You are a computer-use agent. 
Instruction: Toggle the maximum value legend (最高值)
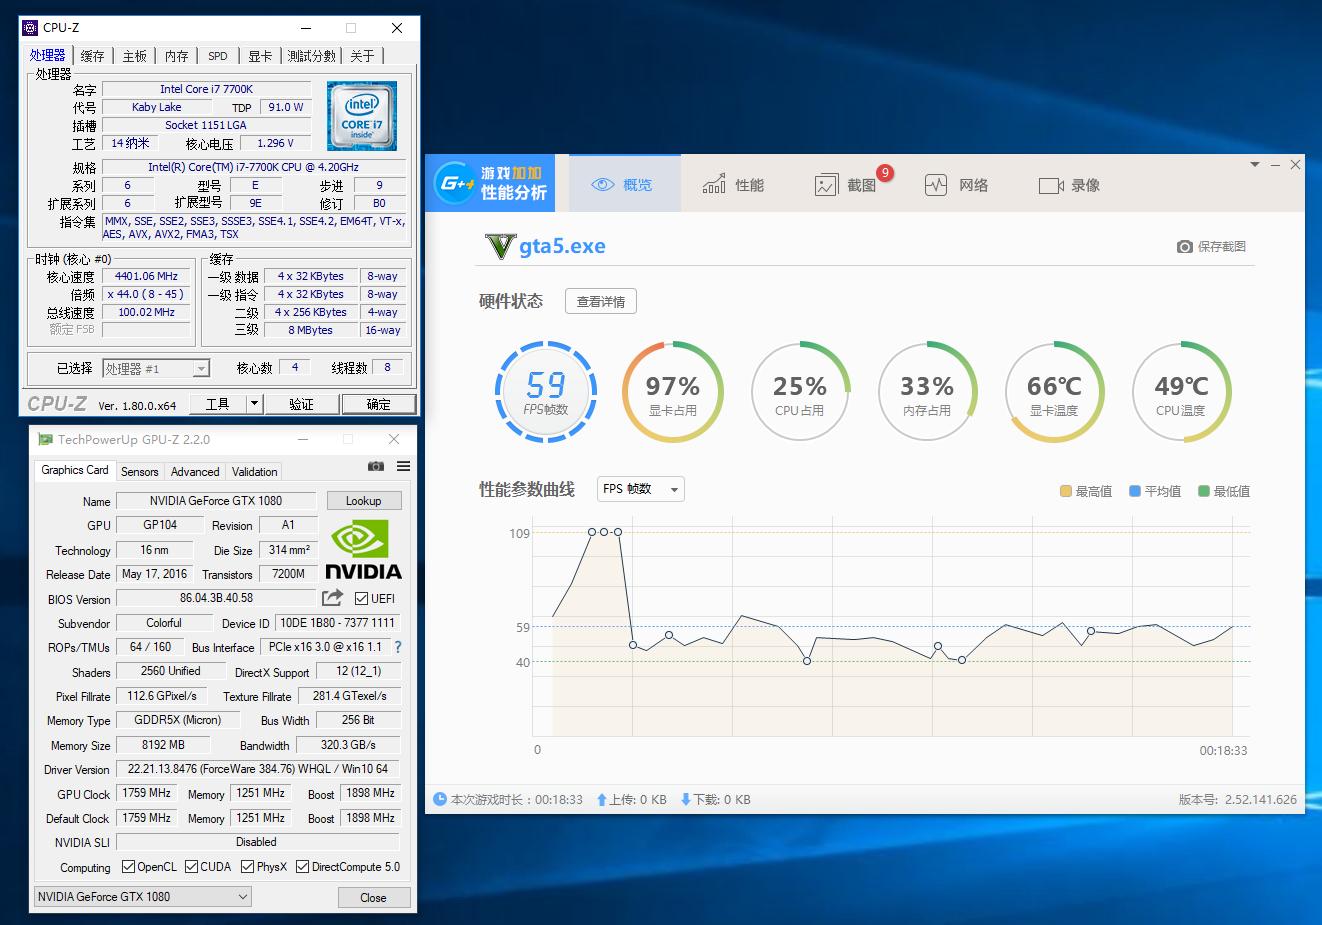pos(1086,491)
